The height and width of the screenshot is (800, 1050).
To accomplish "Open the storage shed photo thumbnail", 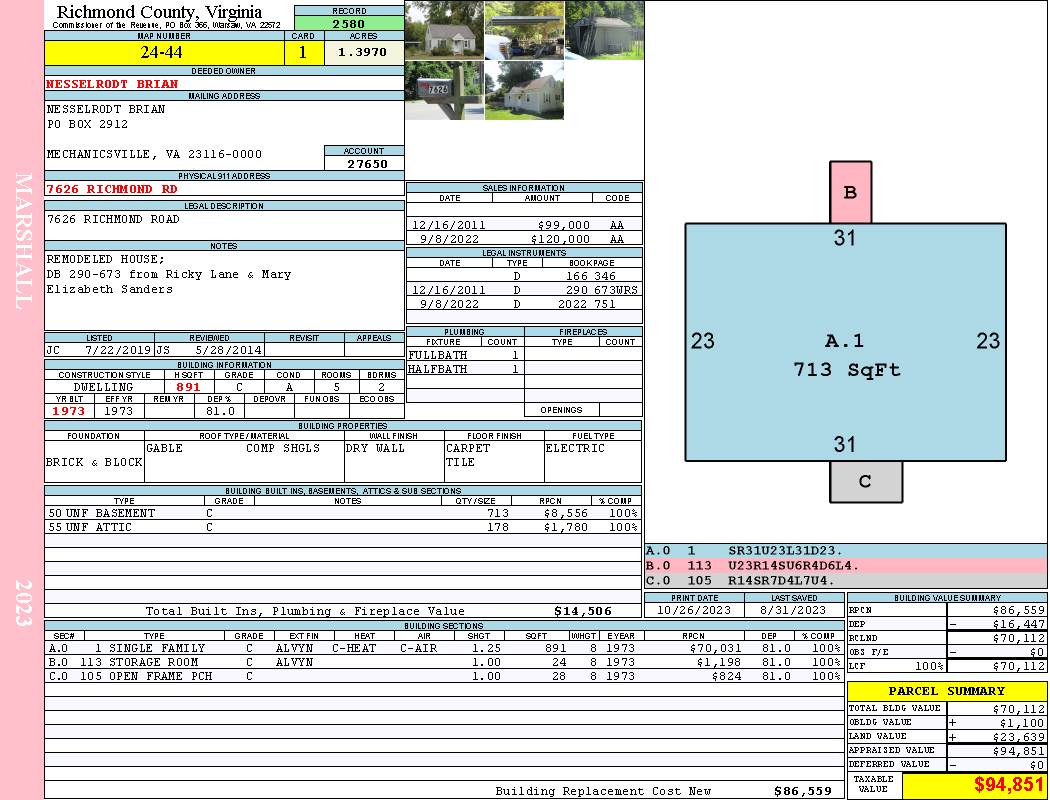I will pyautogui.click(x=604, y=30).
